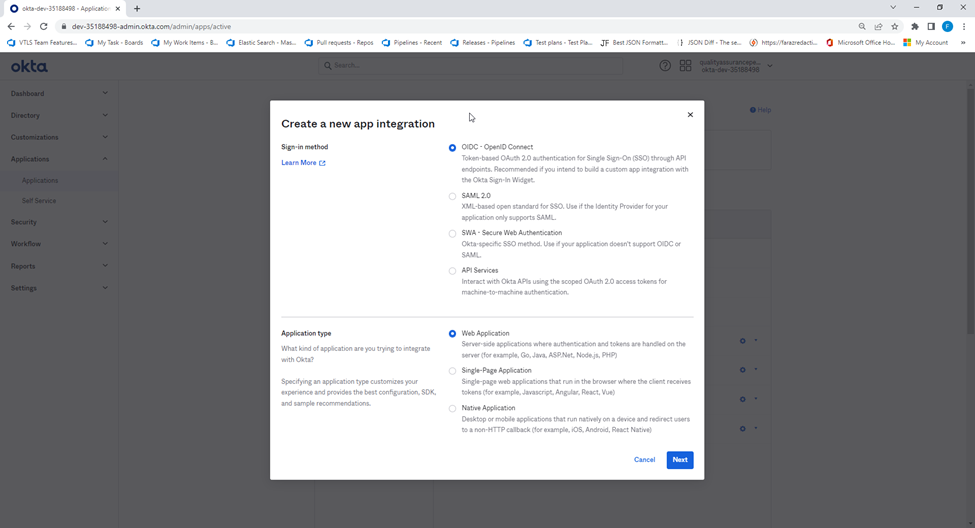Open Pipelines - Recent bookmark
Viewport: 975px width, 528px height.
coord(411,43)
